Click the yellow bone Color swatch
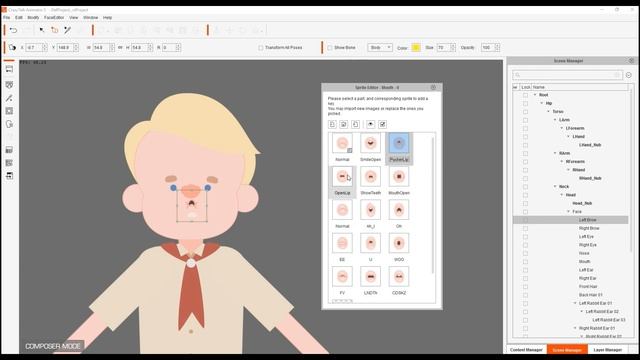Image resolution: width=640 pixels, height=360 pixels. coord(416,48)
